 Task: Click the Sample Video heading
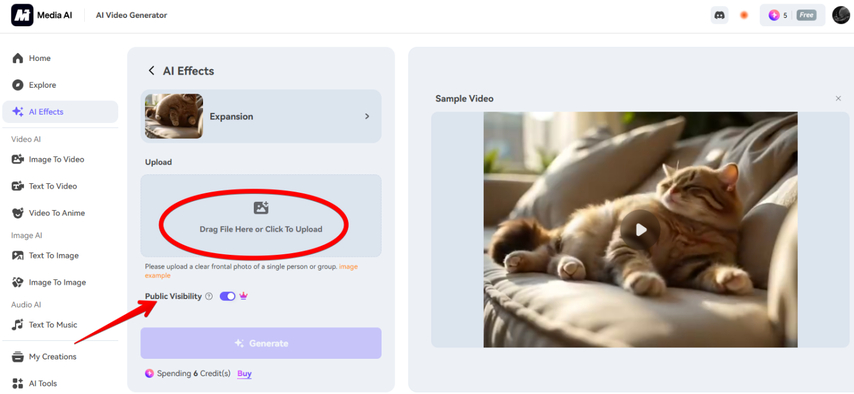point(465,99)
